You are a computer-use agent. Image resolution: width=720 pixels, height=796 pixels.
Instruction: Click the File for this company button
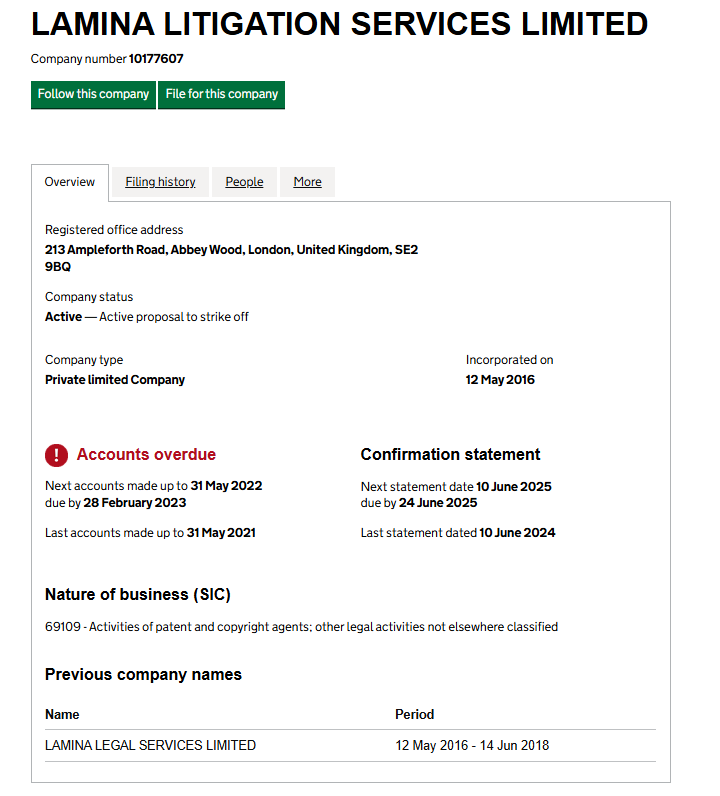click(221, 94)
